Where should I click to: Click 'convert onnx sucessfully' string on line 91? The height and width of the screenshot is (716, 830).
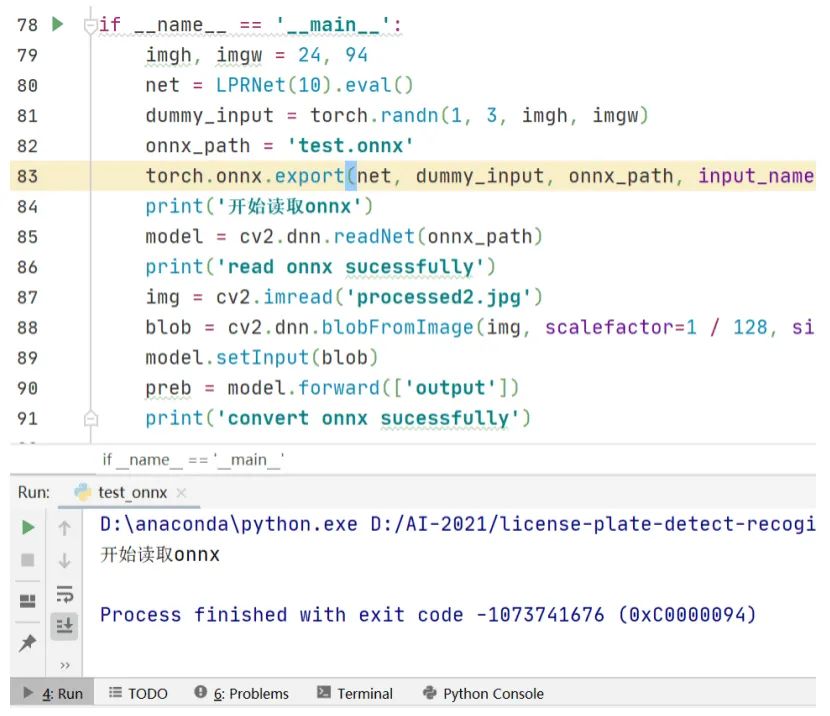tap(368, 419)
